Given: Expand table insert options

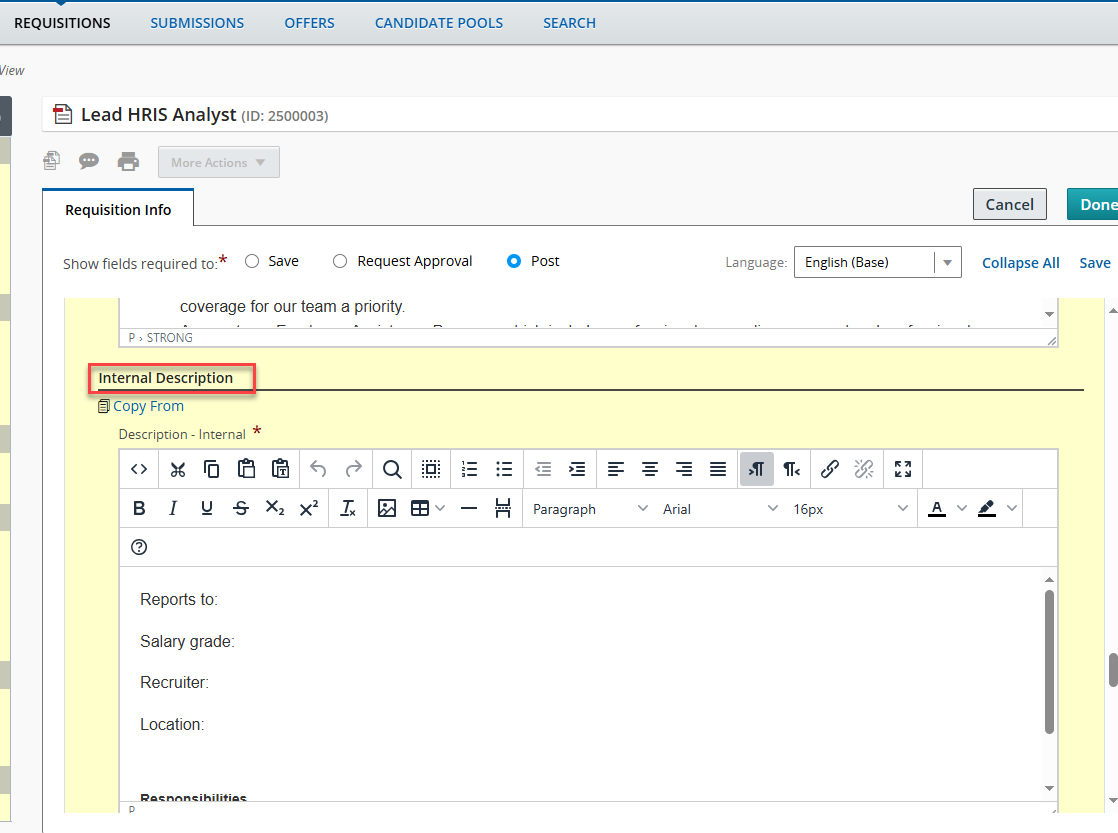Looking at the screenshot, I should (440, 509).
